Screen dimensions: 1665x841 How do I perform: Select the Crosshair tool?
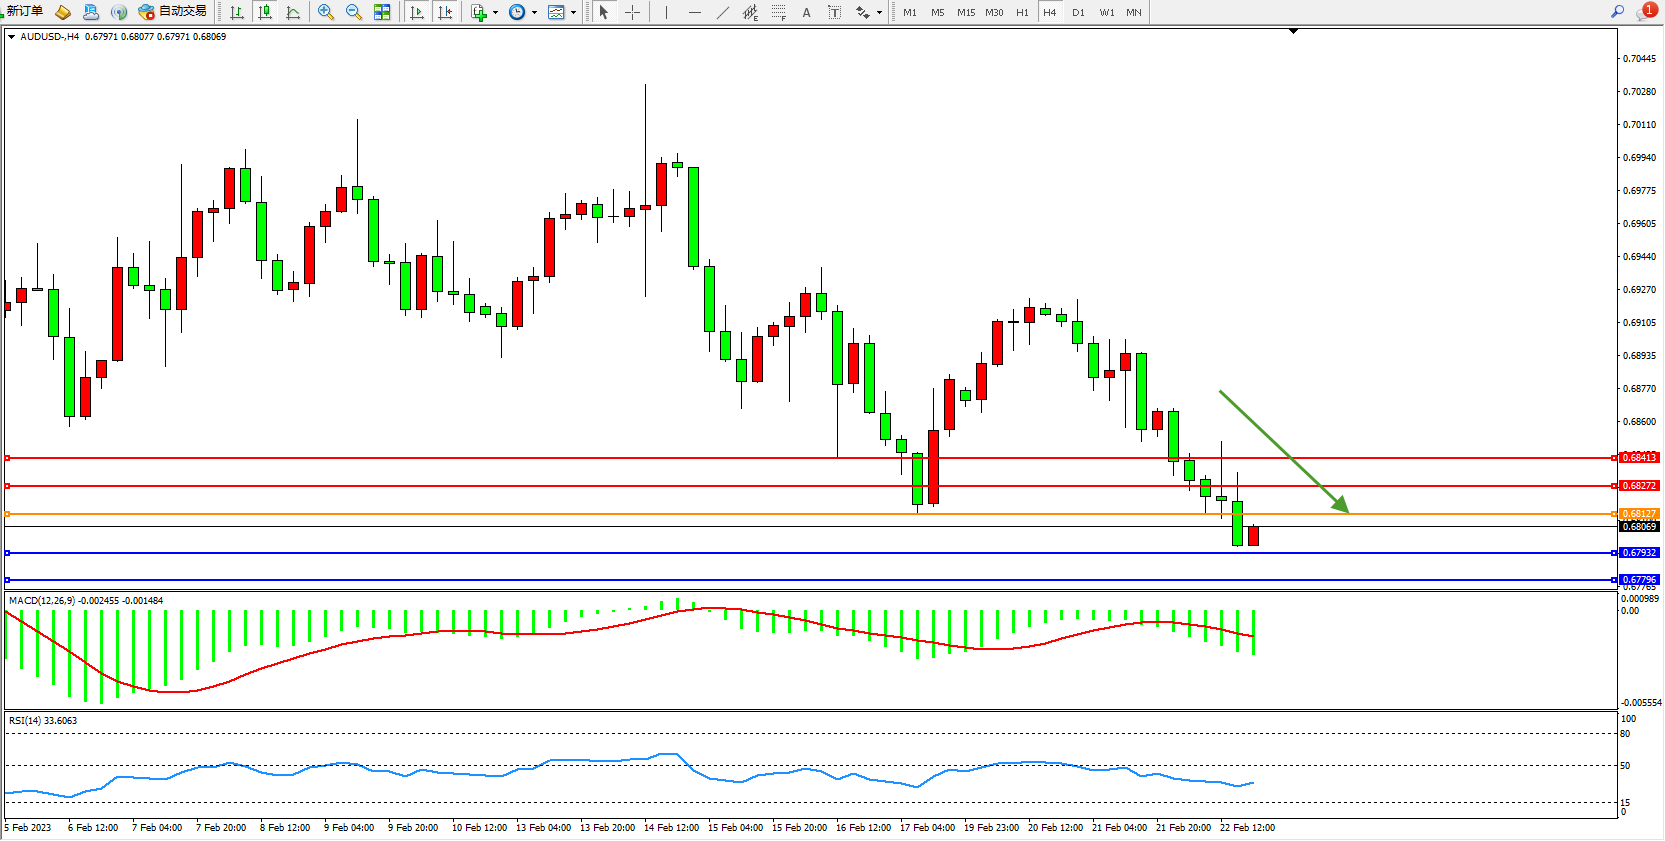pyautogui.click(x=632, y=12)
